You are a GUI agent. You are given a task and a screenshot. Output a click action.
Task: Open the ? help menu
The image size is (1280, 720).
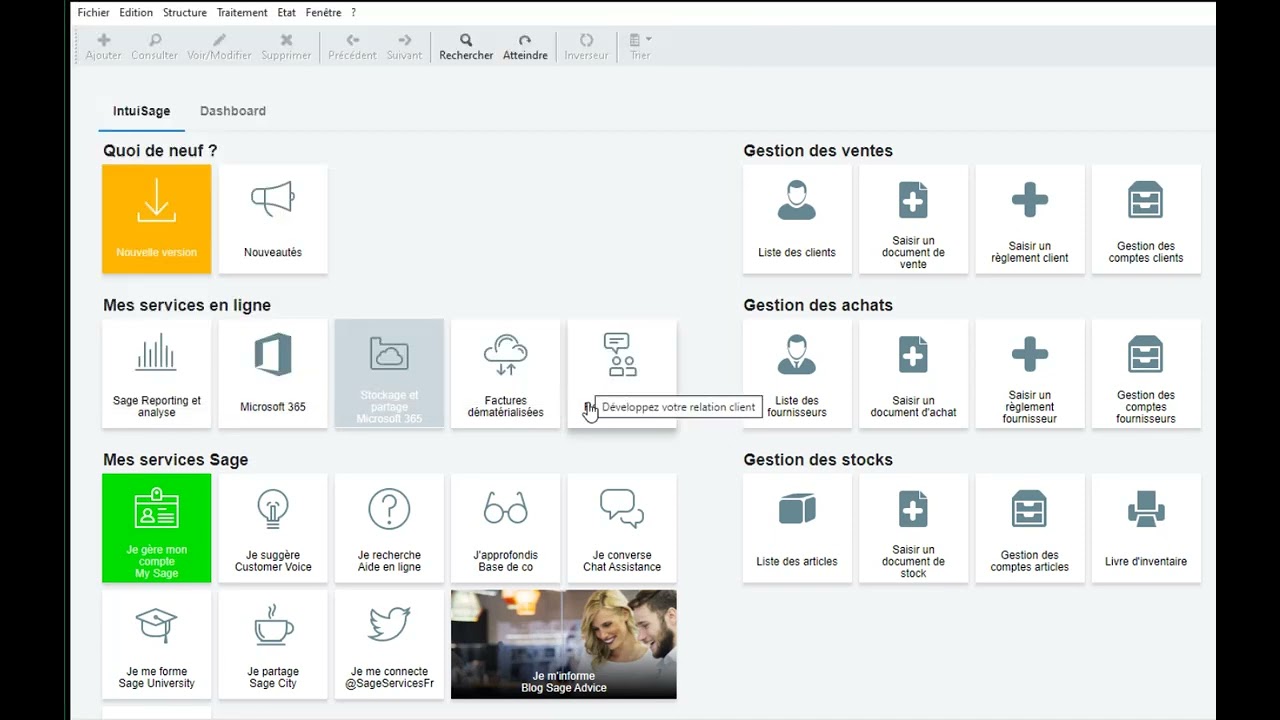click(x=353, y=13)
